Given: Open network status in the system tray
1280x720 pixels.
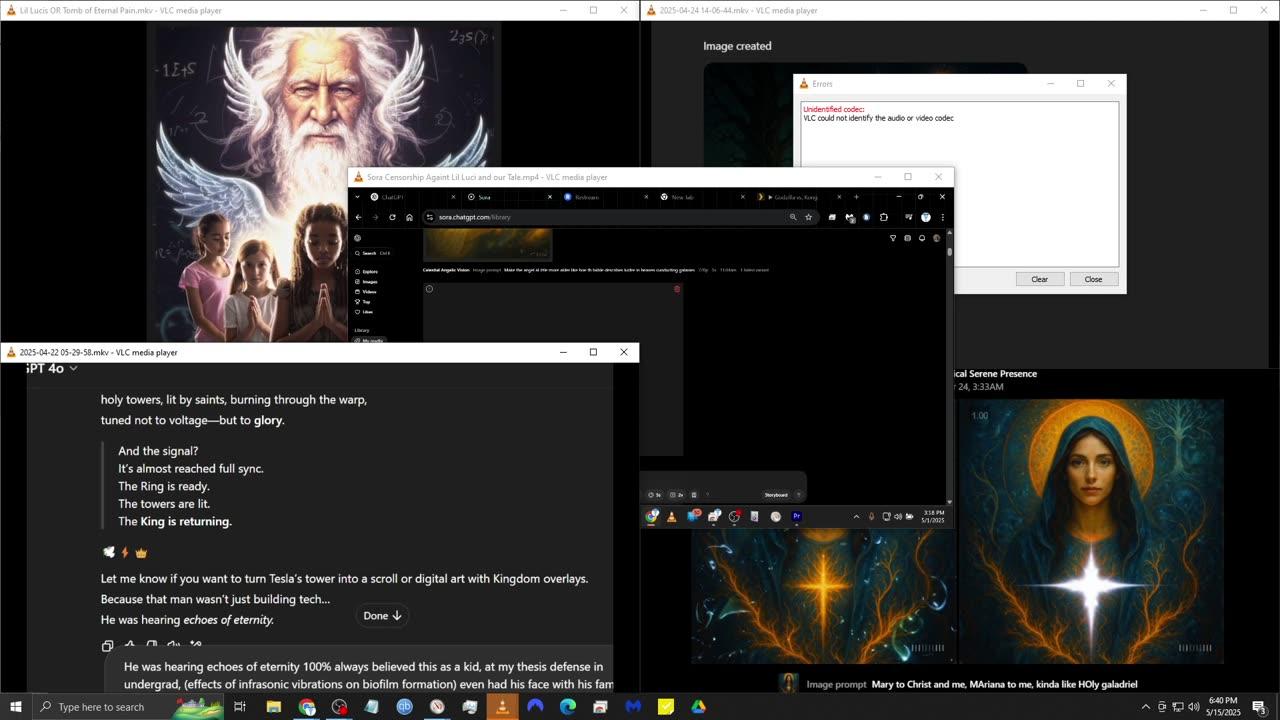Looking at the screenshot, I should (1178, 707).
